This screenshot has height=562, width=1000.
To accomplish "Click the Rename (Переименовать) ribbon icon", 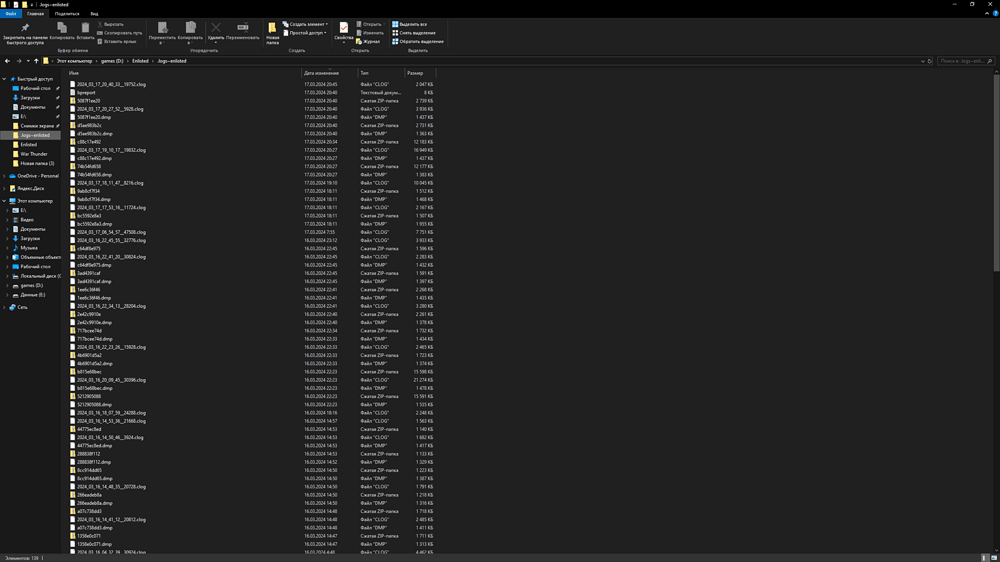I will point(242,31).
